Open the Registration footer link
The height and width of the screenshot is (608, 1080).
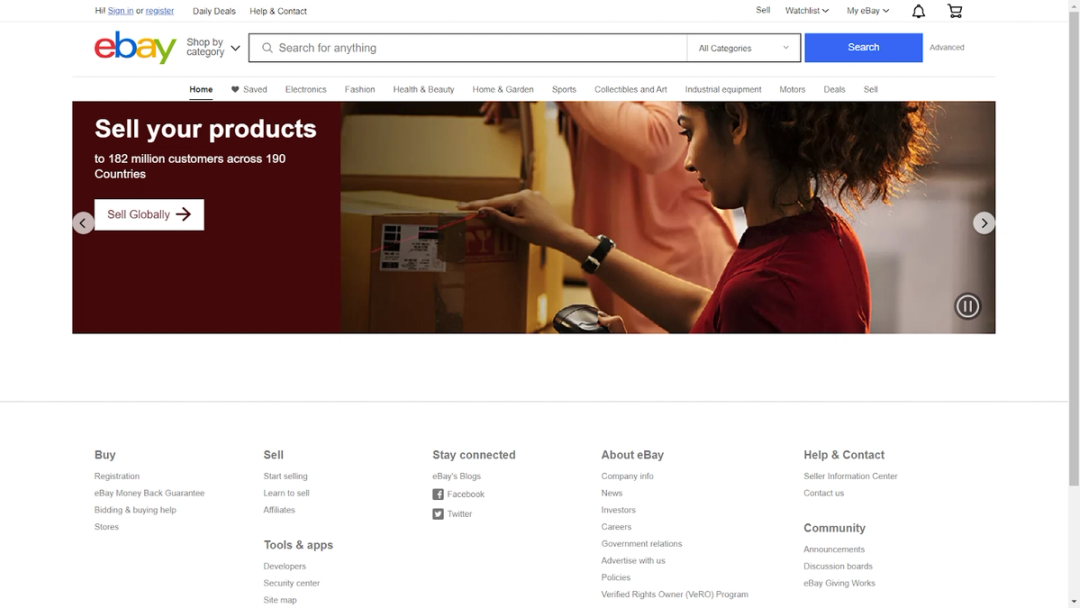click(x=117, y=476)
